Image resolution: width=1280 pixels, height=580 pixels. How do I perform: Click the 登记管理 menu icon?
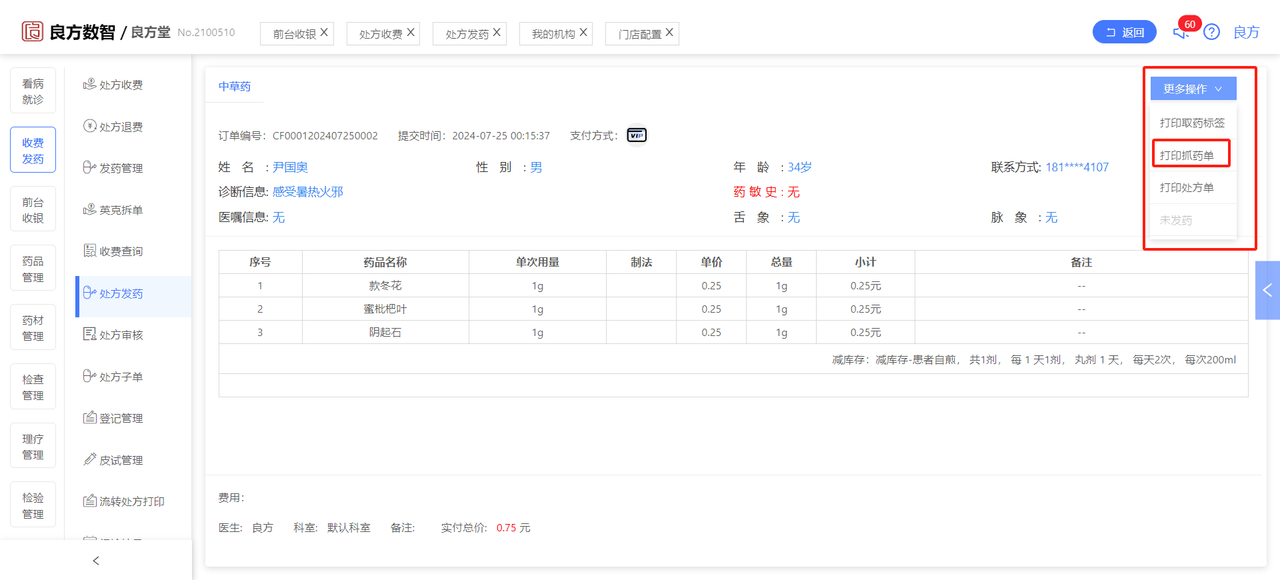[x=90, y=418]
